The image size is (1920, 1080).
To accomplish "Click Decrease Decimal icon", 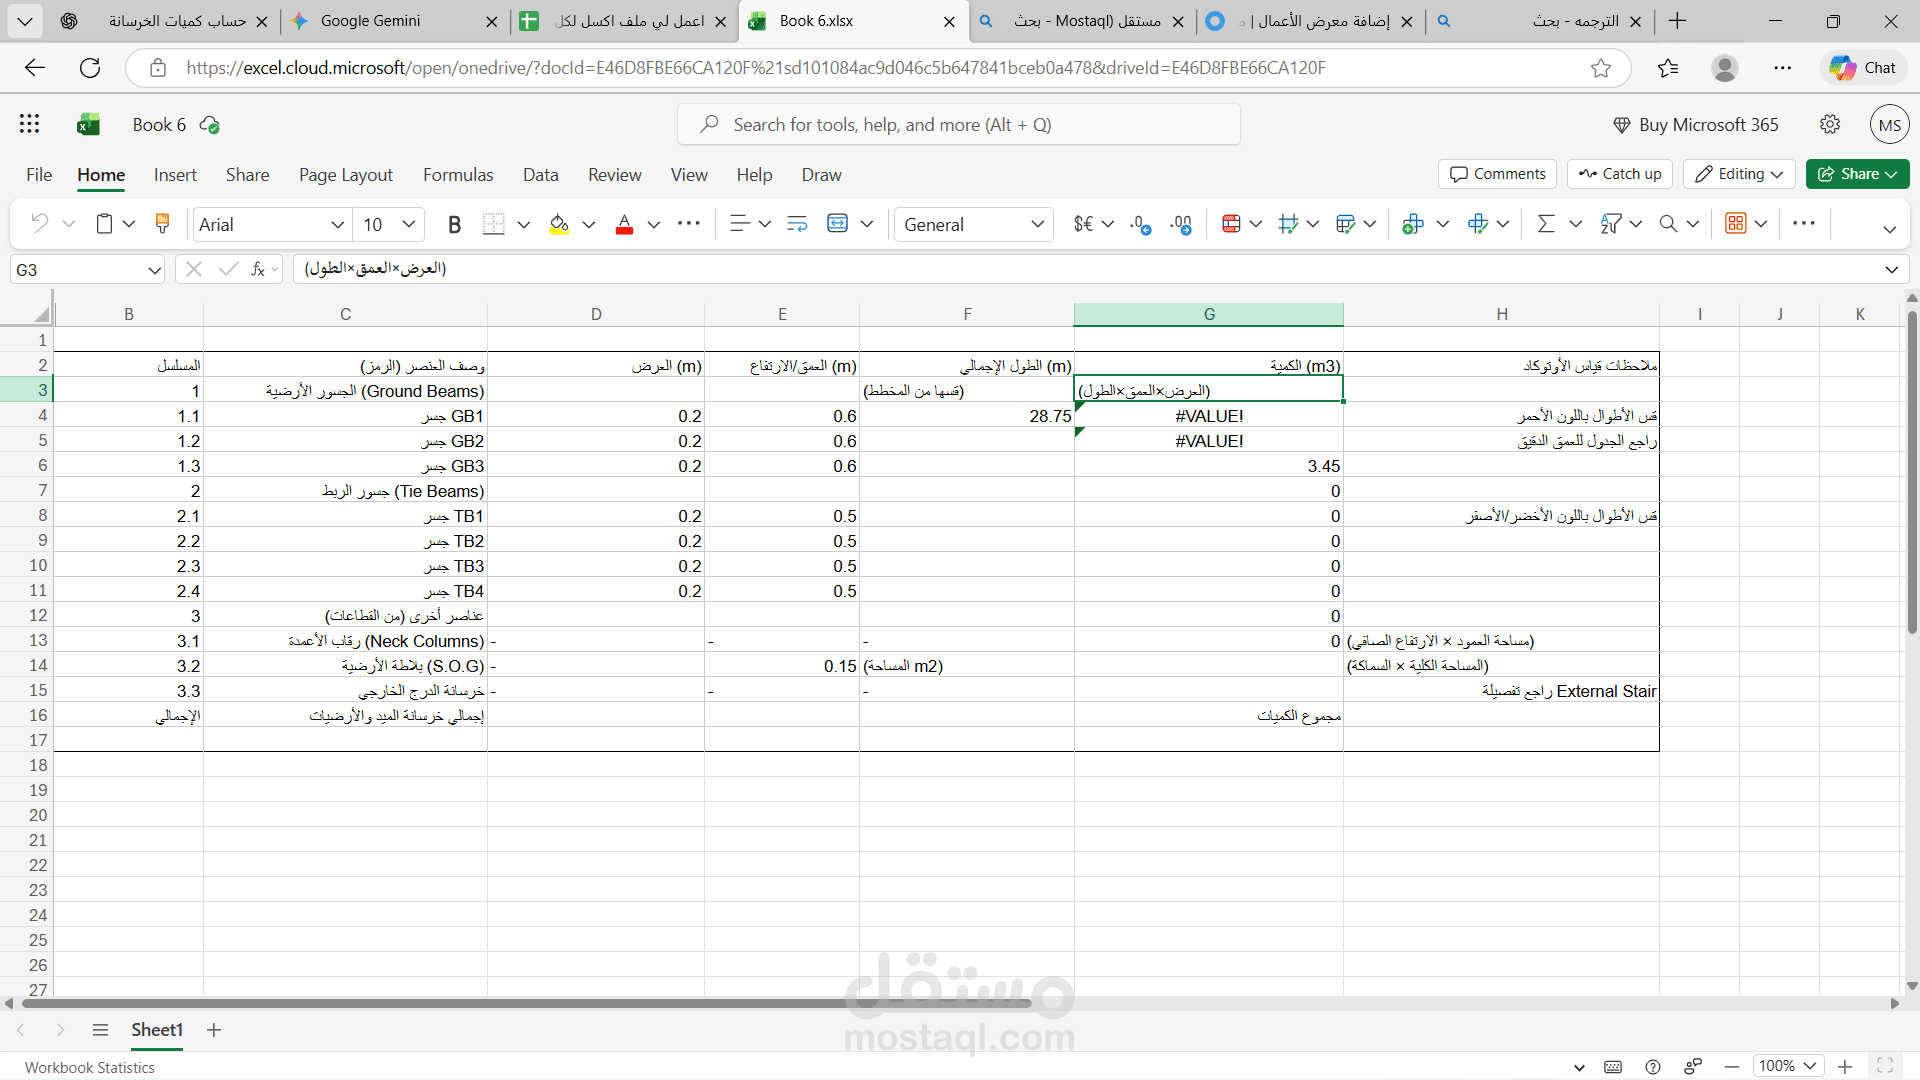I will [x=1140, y=225].
